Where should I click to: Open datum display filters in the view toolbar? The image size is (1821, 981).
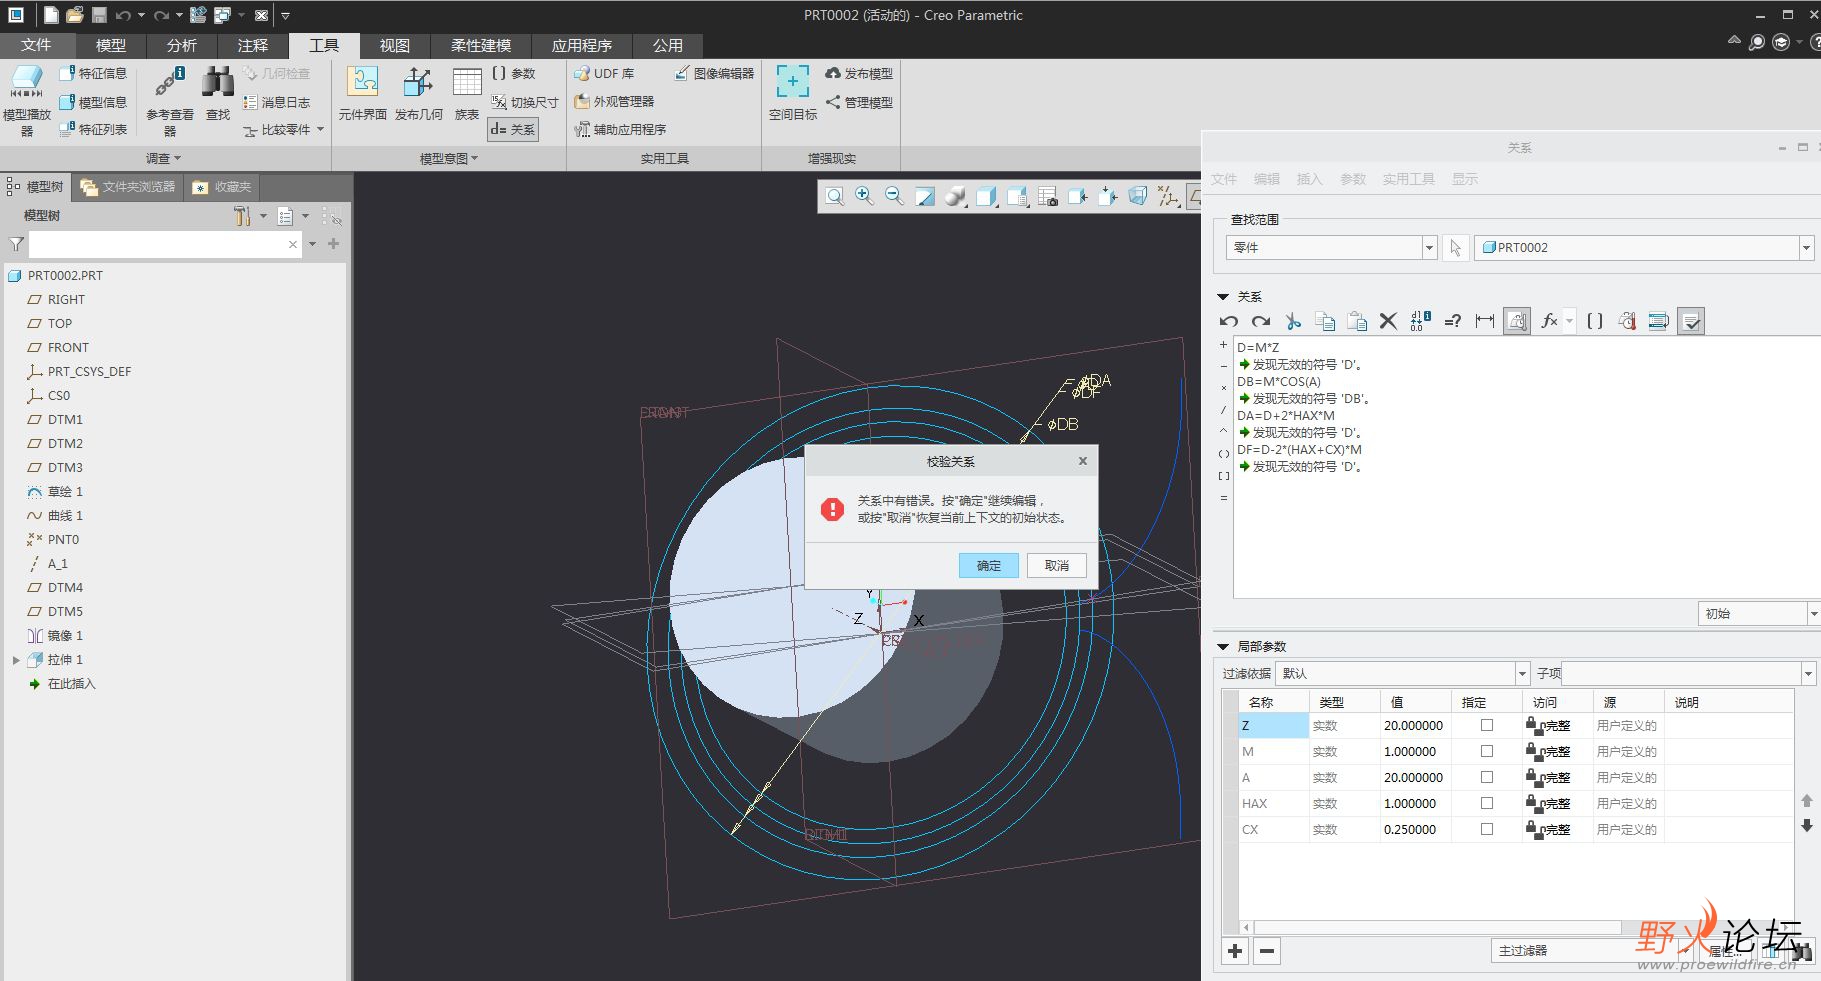pyautogui.click(x=1168, y=197)
